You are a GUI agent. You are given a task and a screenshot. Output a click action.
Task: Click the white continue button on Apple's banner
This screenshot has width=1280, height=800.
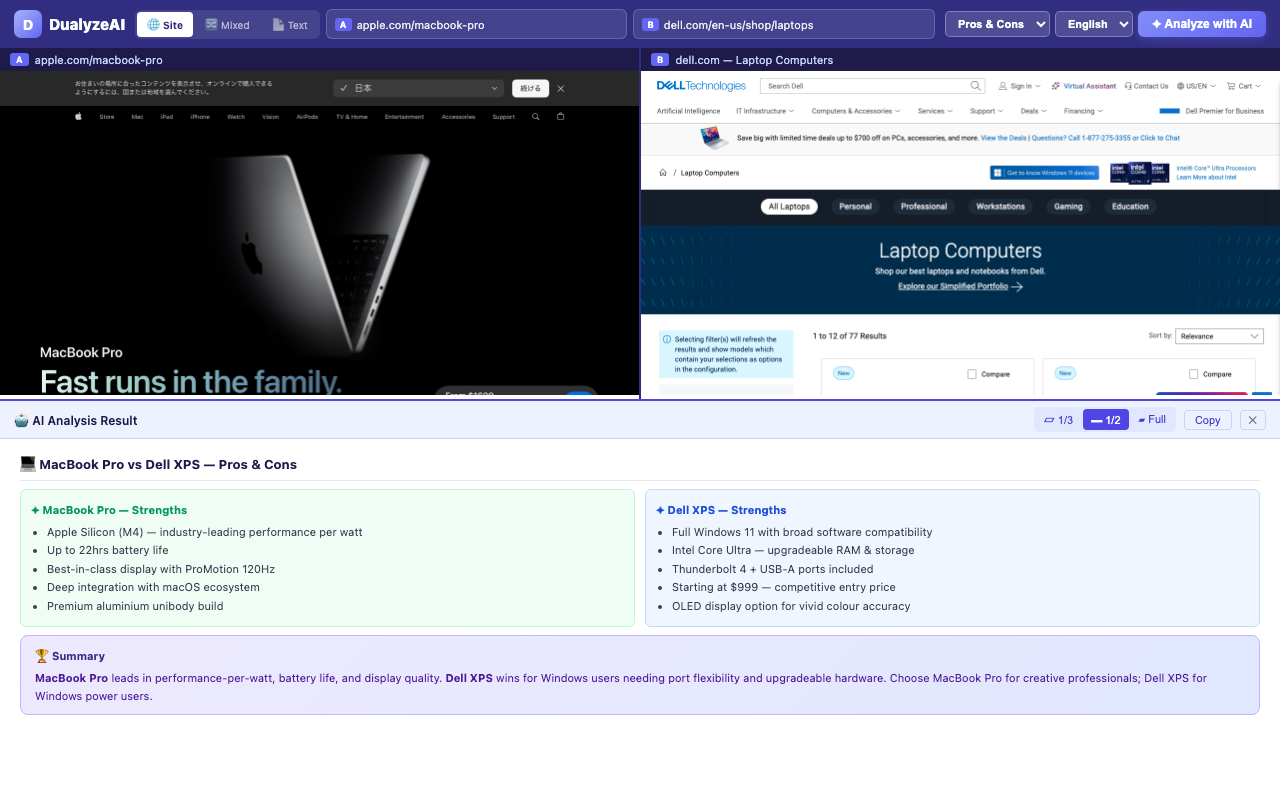(530, 88)
